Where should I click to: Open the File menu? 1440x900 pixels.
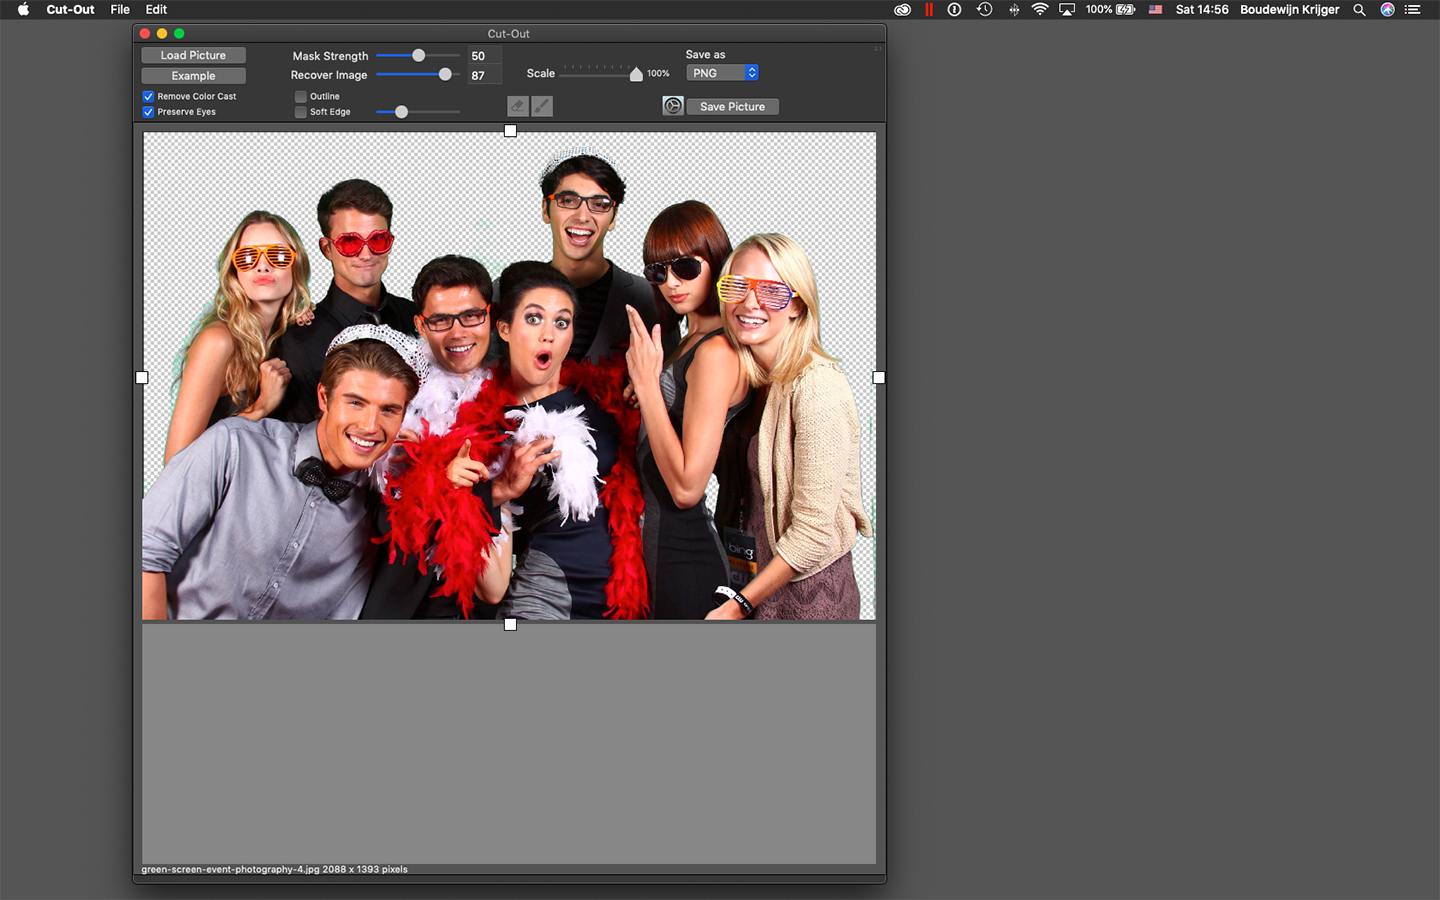120,10
